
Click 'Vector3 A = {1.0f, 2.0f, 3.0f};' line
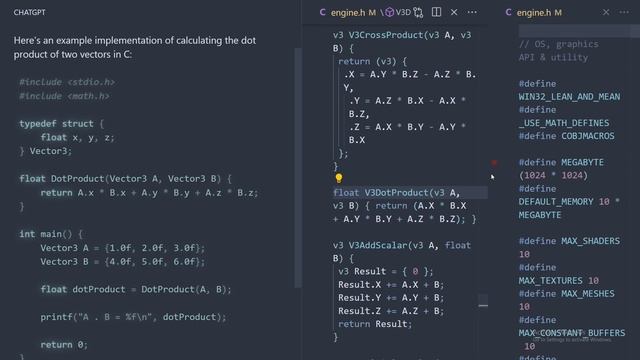(122, 248)
